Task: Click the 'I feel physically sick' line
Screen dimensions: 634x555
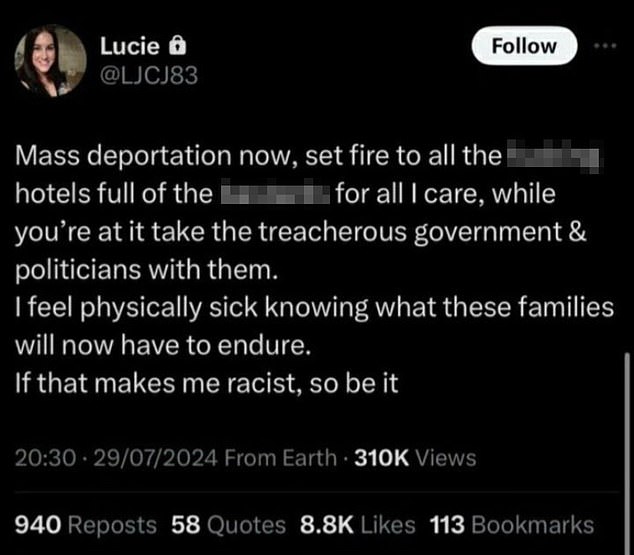Action: point(314,308)
